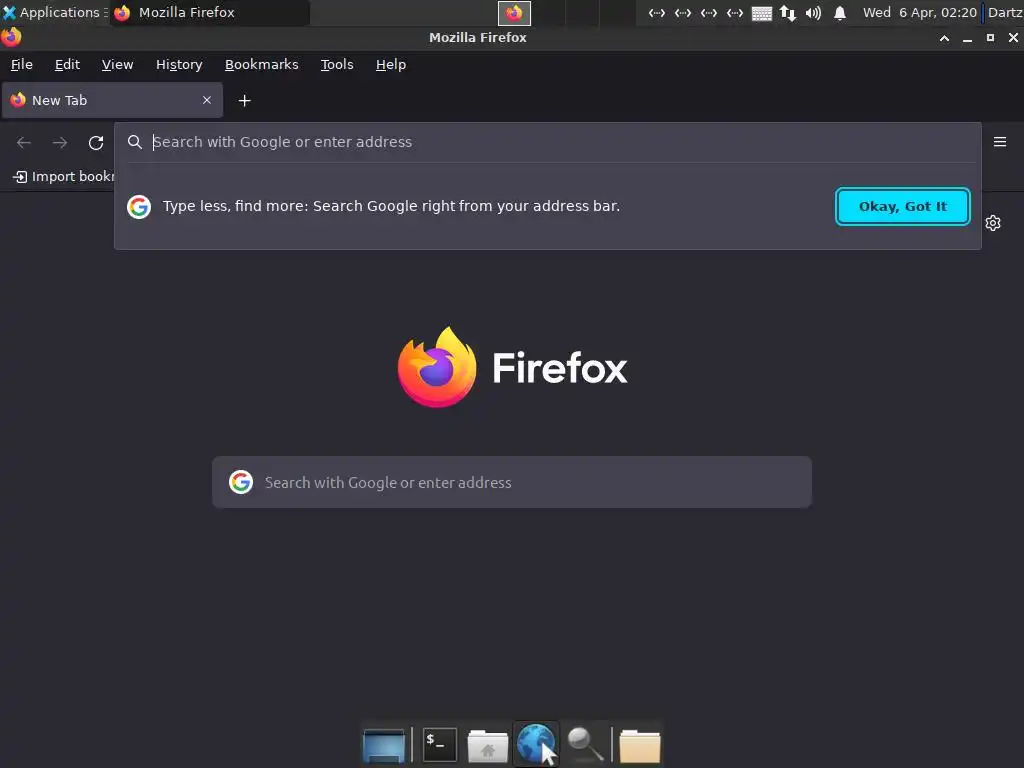Viewport: 1024px width, 768px height.
Task: Click the Firefox icon in window title bar
Action: coord(11,37)
